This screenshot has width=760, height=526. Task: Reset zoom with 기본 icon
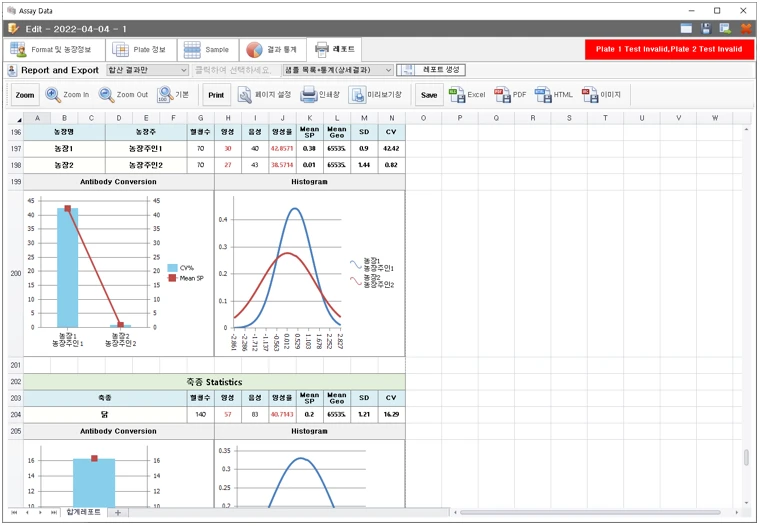tap(165, 95)
